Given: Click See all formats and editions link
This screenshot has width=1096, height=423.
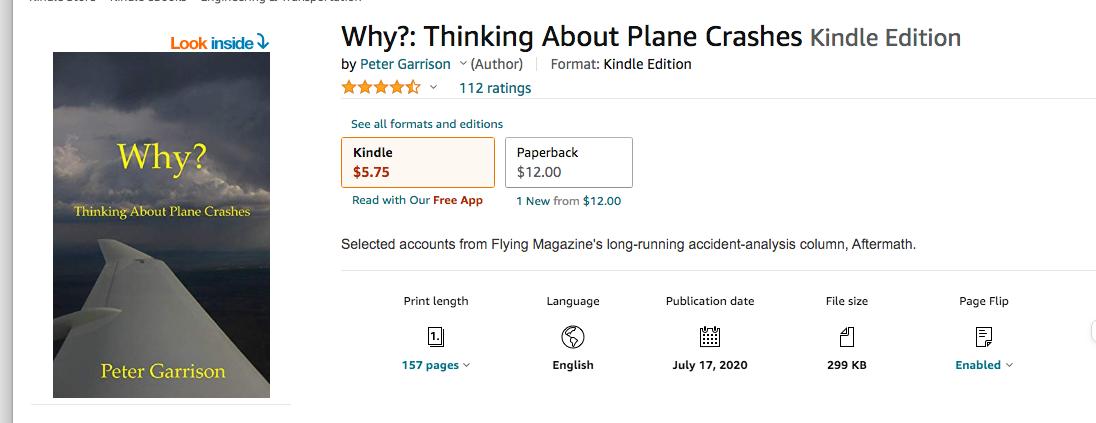Looking at the screenshot, I should coord(427,124).
